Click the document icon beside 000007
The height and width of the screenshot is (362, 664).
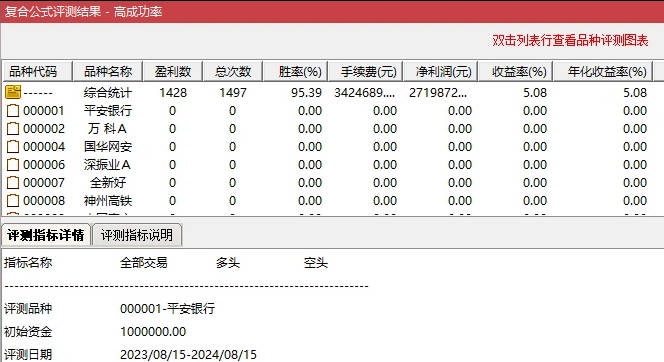(13, 182)
